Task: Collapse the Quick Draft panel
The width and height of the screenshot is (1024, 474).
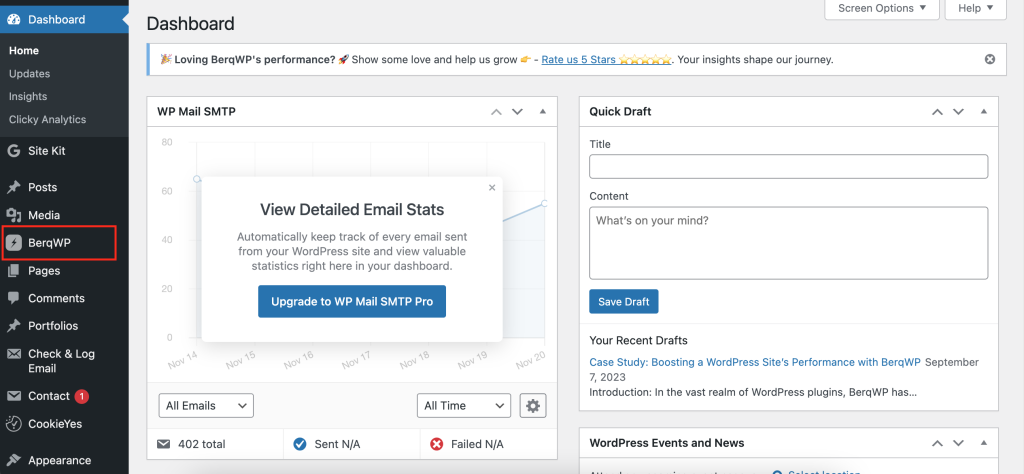Action: 984,112
